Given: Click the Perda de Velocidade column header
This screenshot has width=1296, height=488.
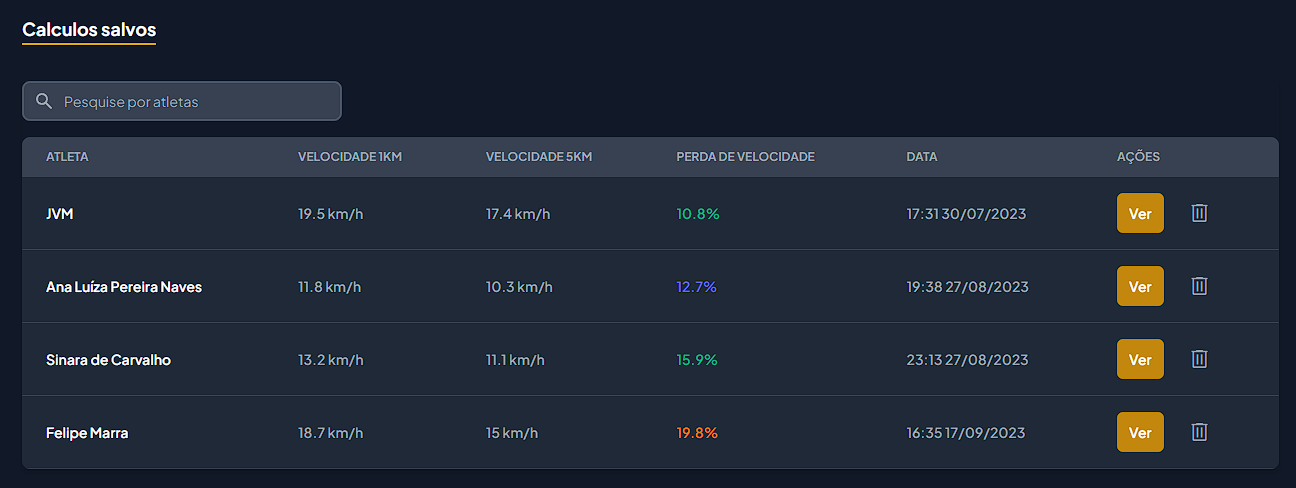Looking at the screenshot, I should 745,157.
